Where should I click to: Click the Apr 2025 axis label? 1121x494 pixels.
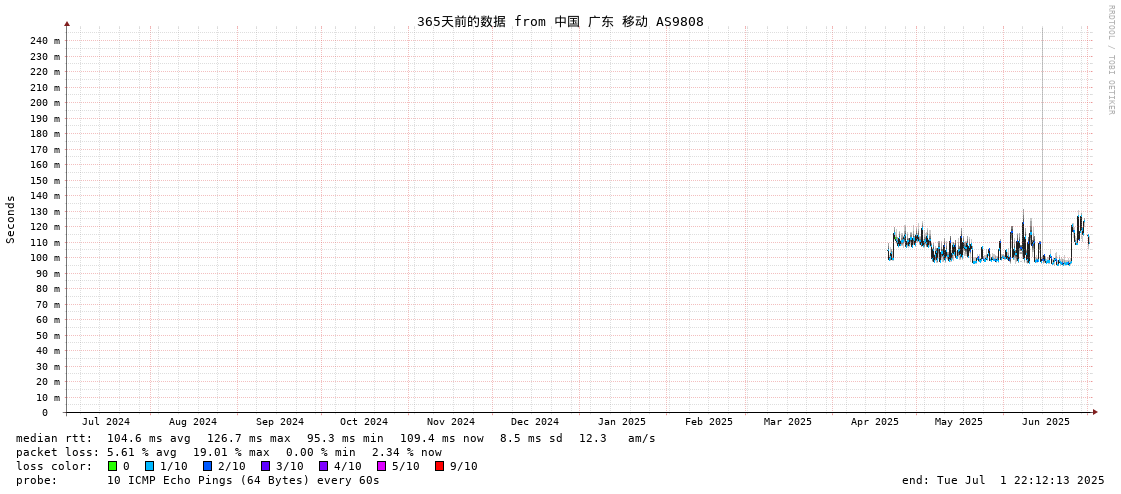coord(874,422)
